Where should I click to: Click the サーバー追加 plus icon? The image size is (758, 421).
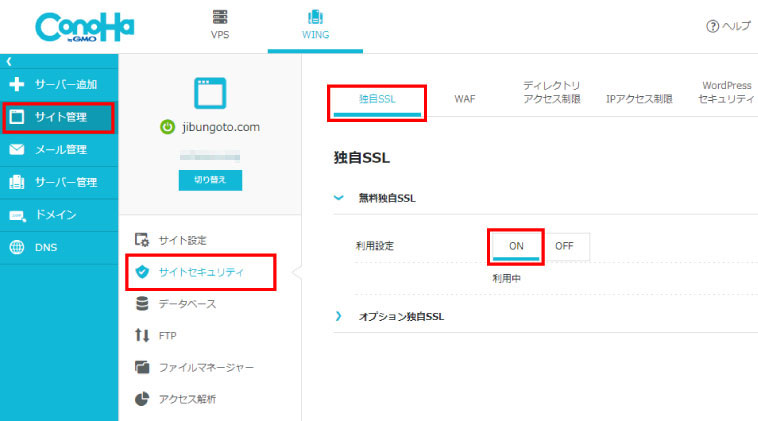coord(16,85)
